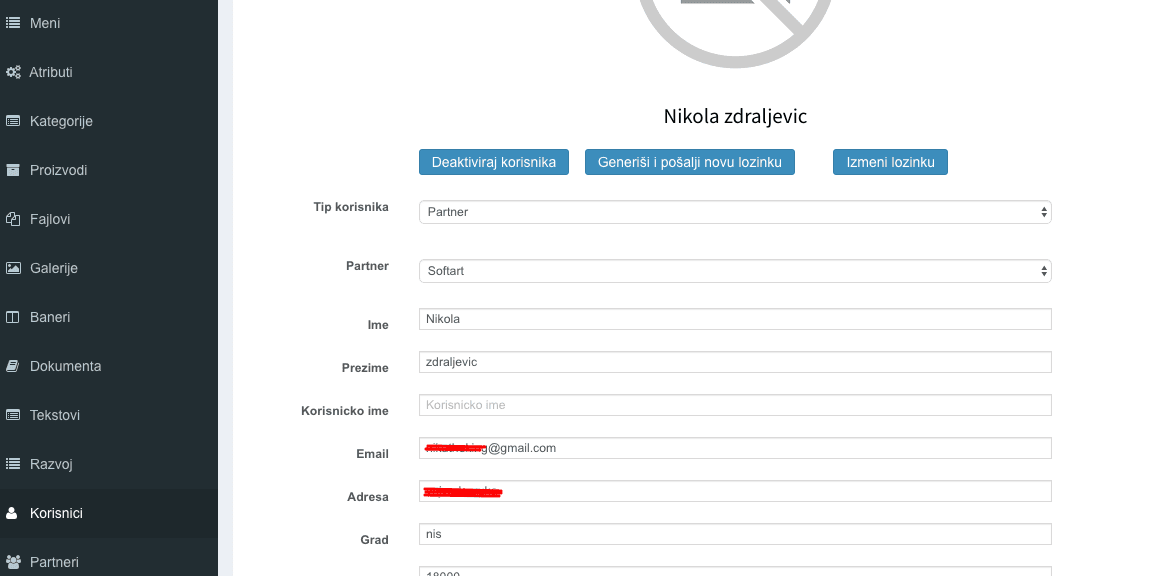The width and height of the screenshot is (1158, 576).
Task: Go to the Razvoj section
Action: coord(51,464)
